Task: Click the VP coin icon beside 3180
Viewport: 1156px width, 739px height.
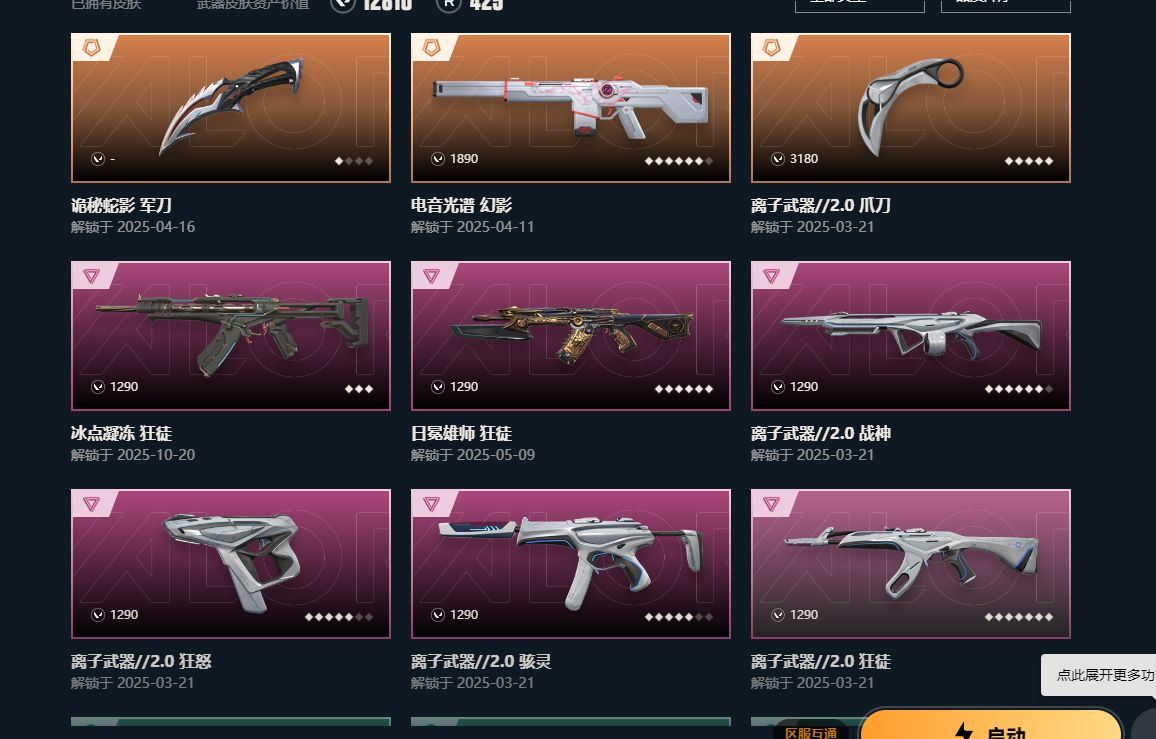Action: coord(778,159)
